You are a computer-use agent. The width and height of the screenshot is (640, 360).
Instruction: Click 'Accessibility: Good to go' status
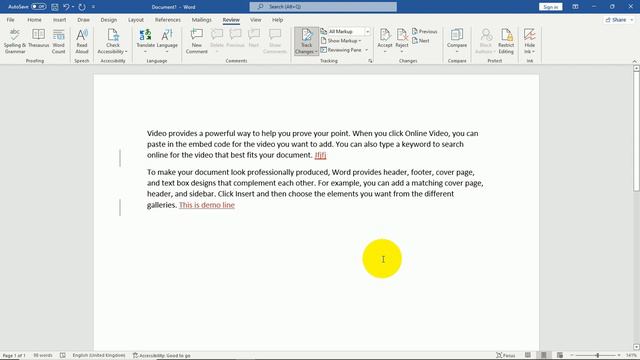coord(162,356)
